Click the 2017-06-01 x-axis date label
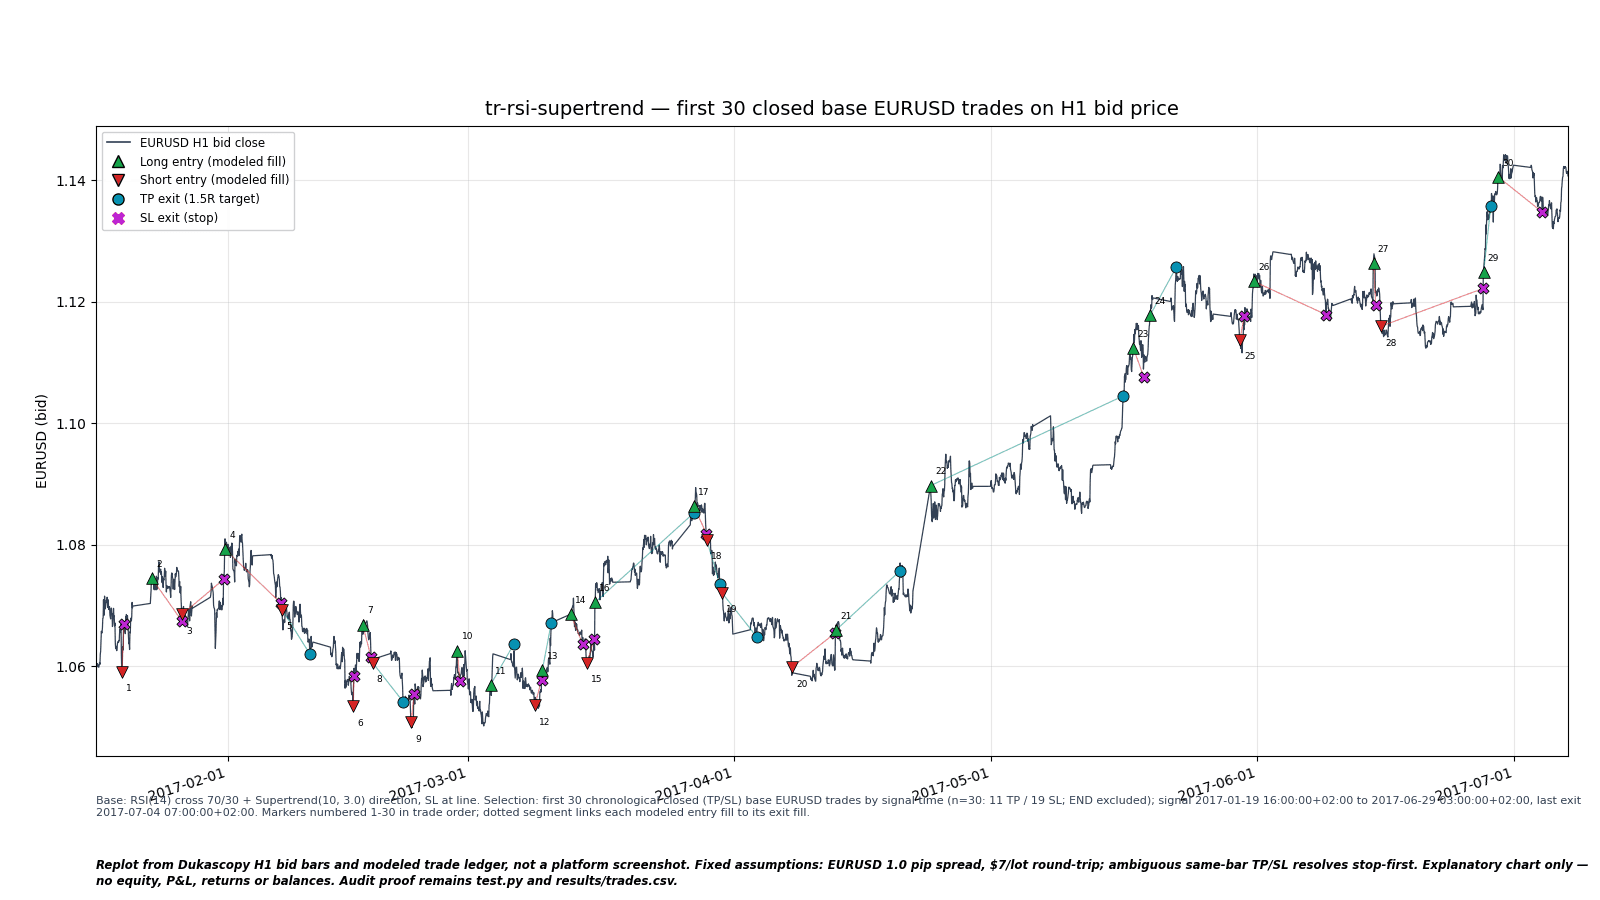Screen dimensions: 1600x900 [1217, 785]
